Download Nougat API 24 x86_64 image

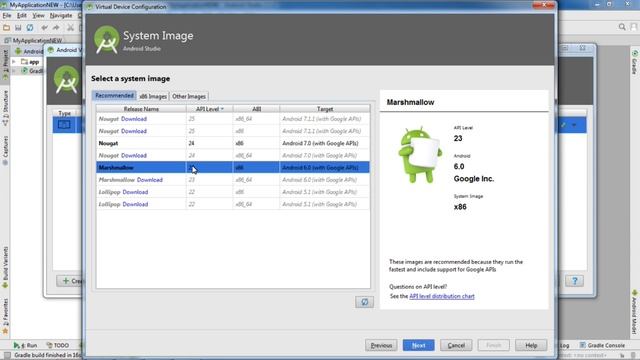click(x=134, y=156)
